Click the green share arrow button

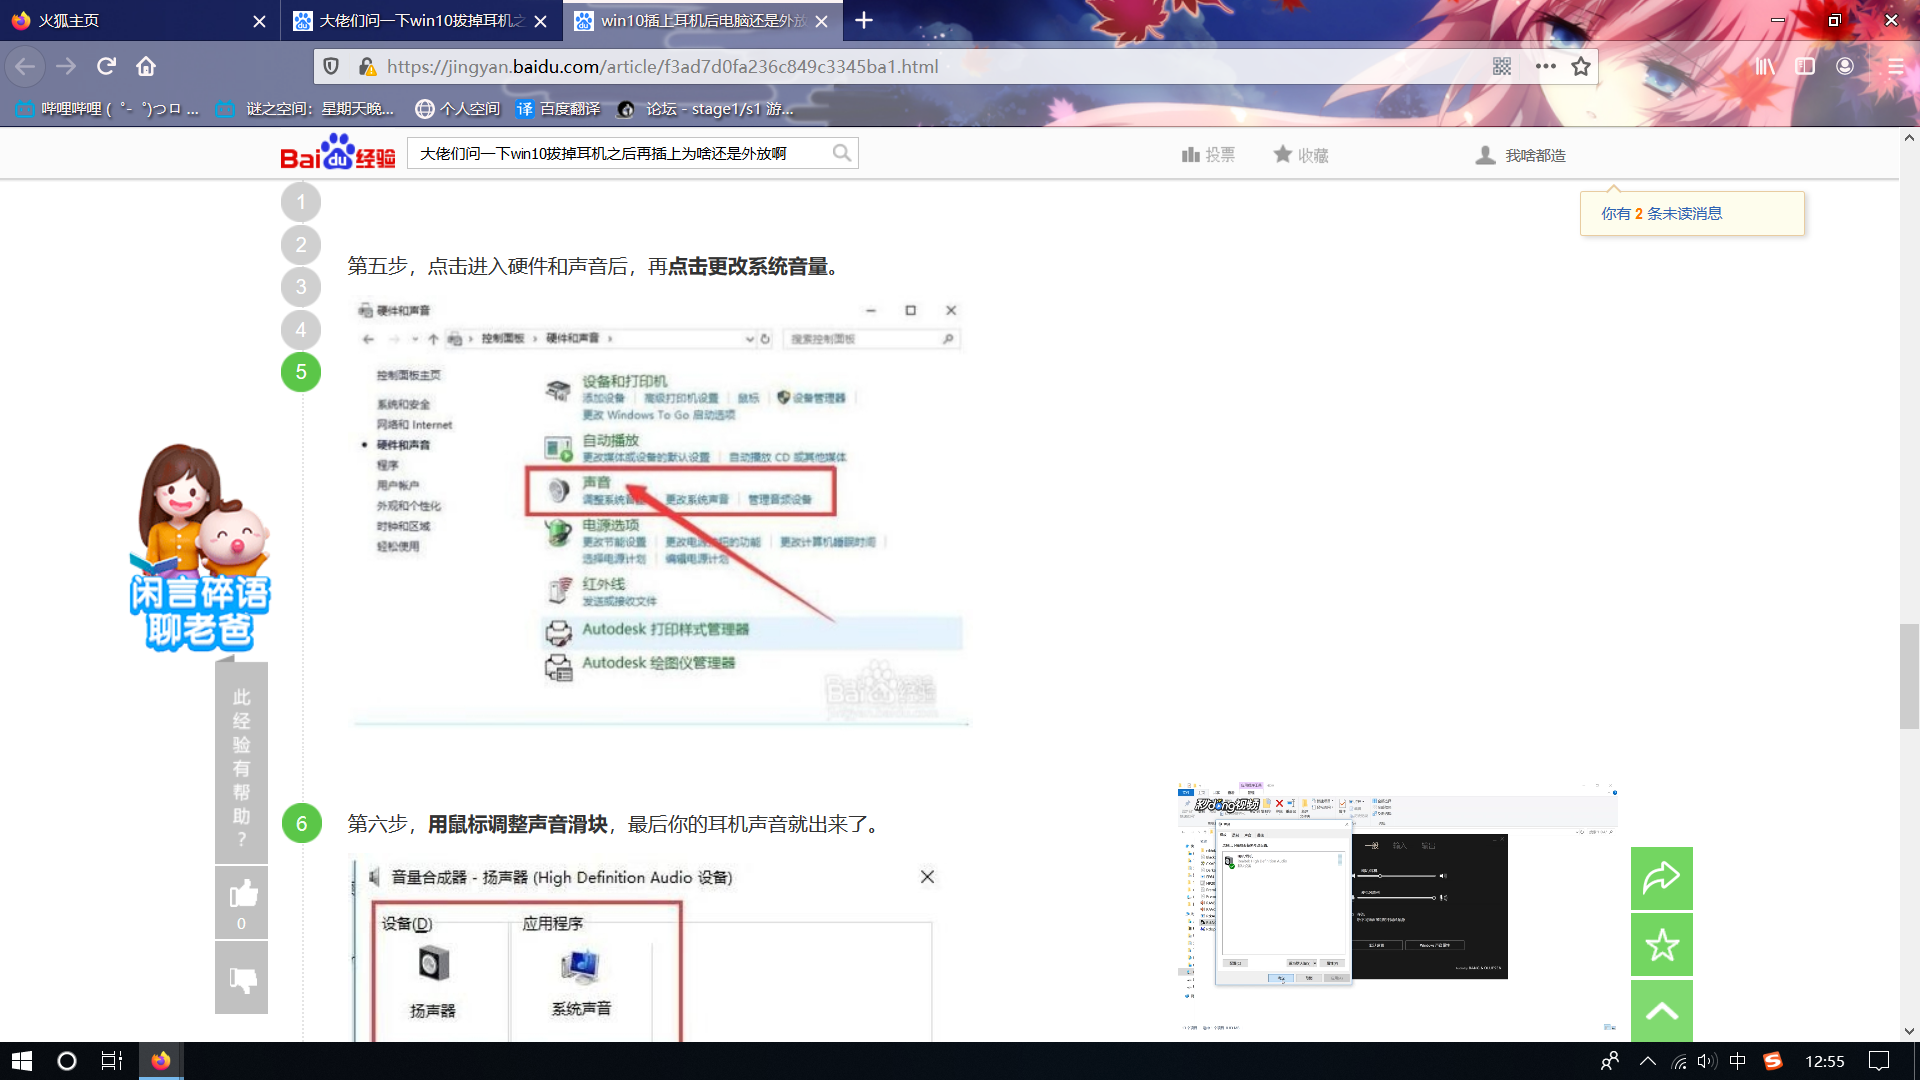(x=1662, y=878)
